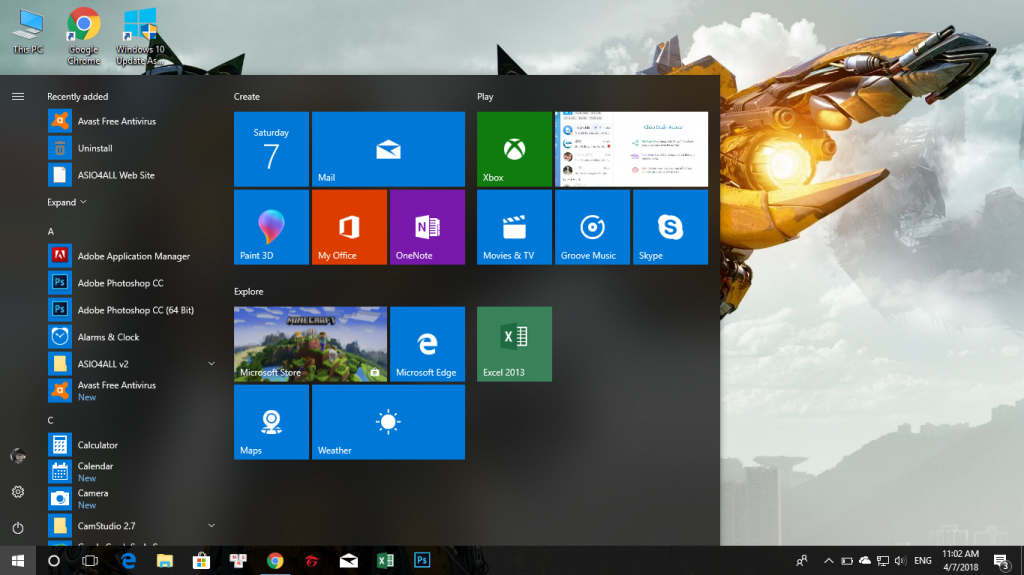The image size is (1024, 575).
Task: Open Groove Music tile
Action: click(592, 227)
